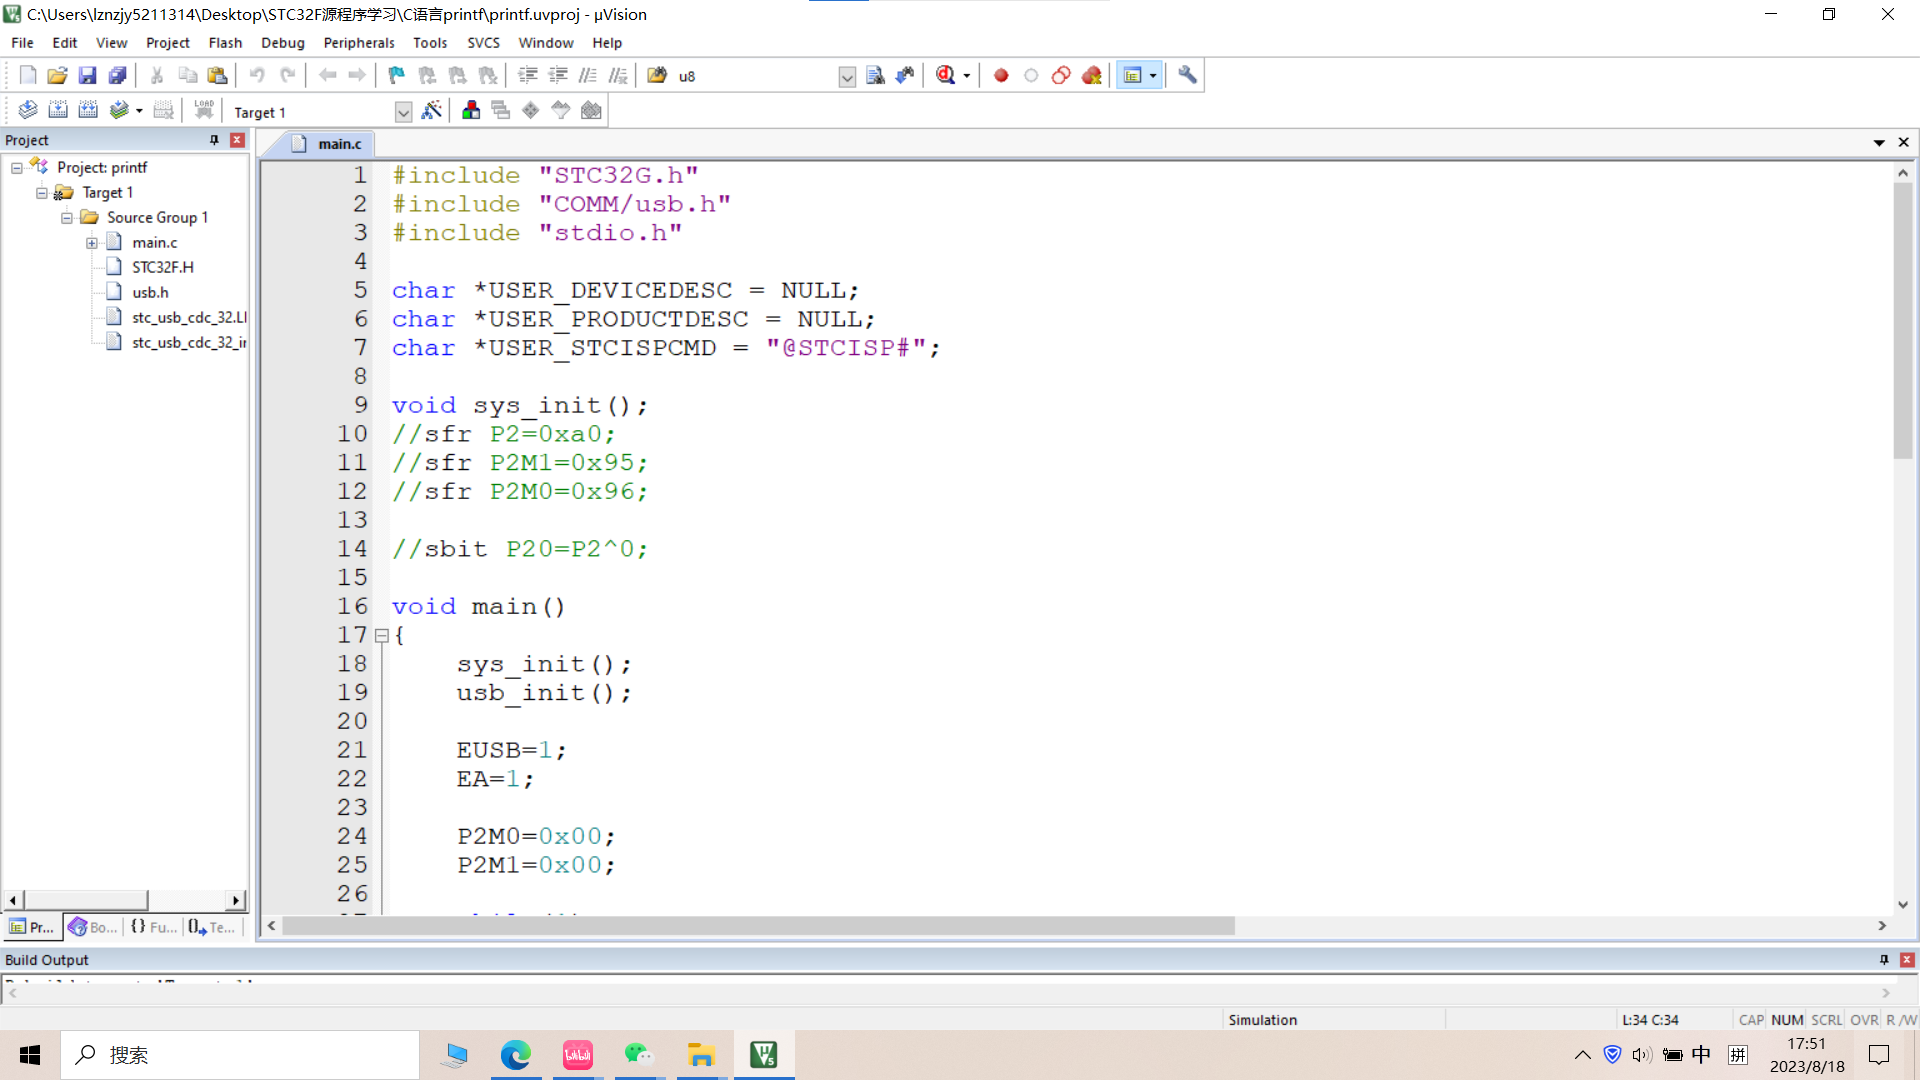Open Options for Target magic wand icon

431,111
